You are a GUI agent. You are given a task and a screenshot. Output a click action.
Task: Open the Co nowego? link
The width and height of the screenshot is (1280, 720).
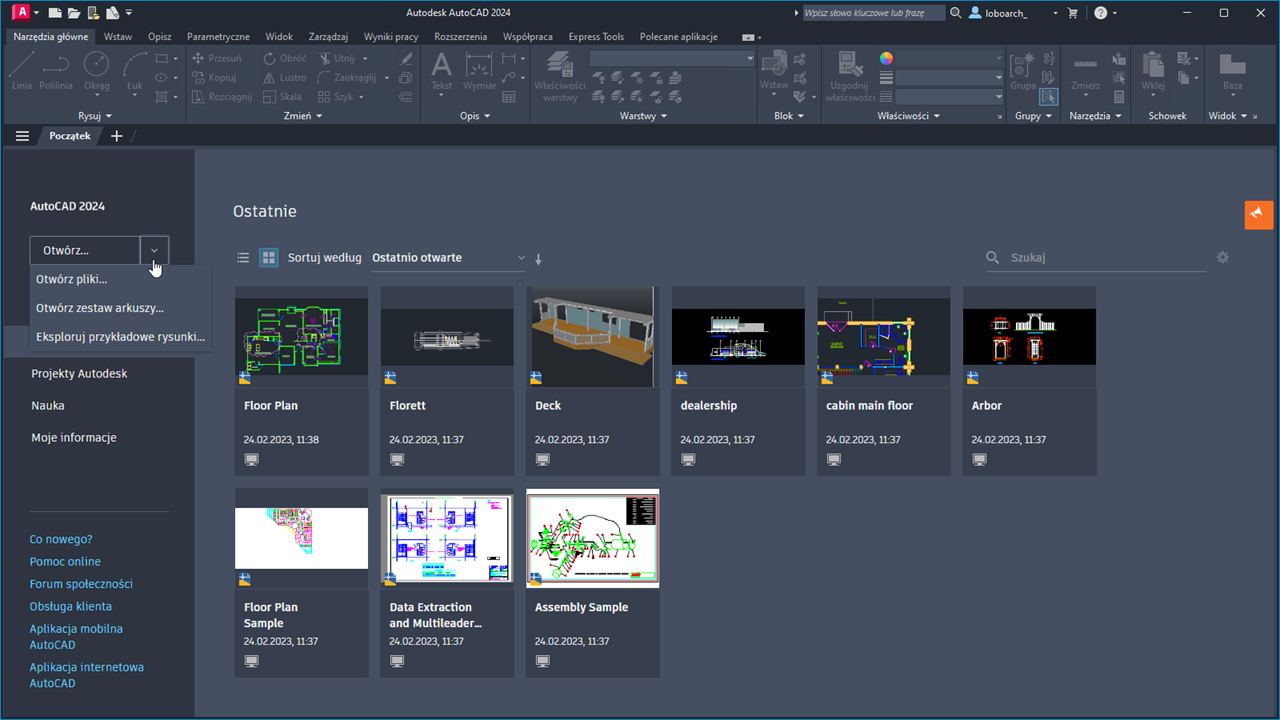coord(61,539)
